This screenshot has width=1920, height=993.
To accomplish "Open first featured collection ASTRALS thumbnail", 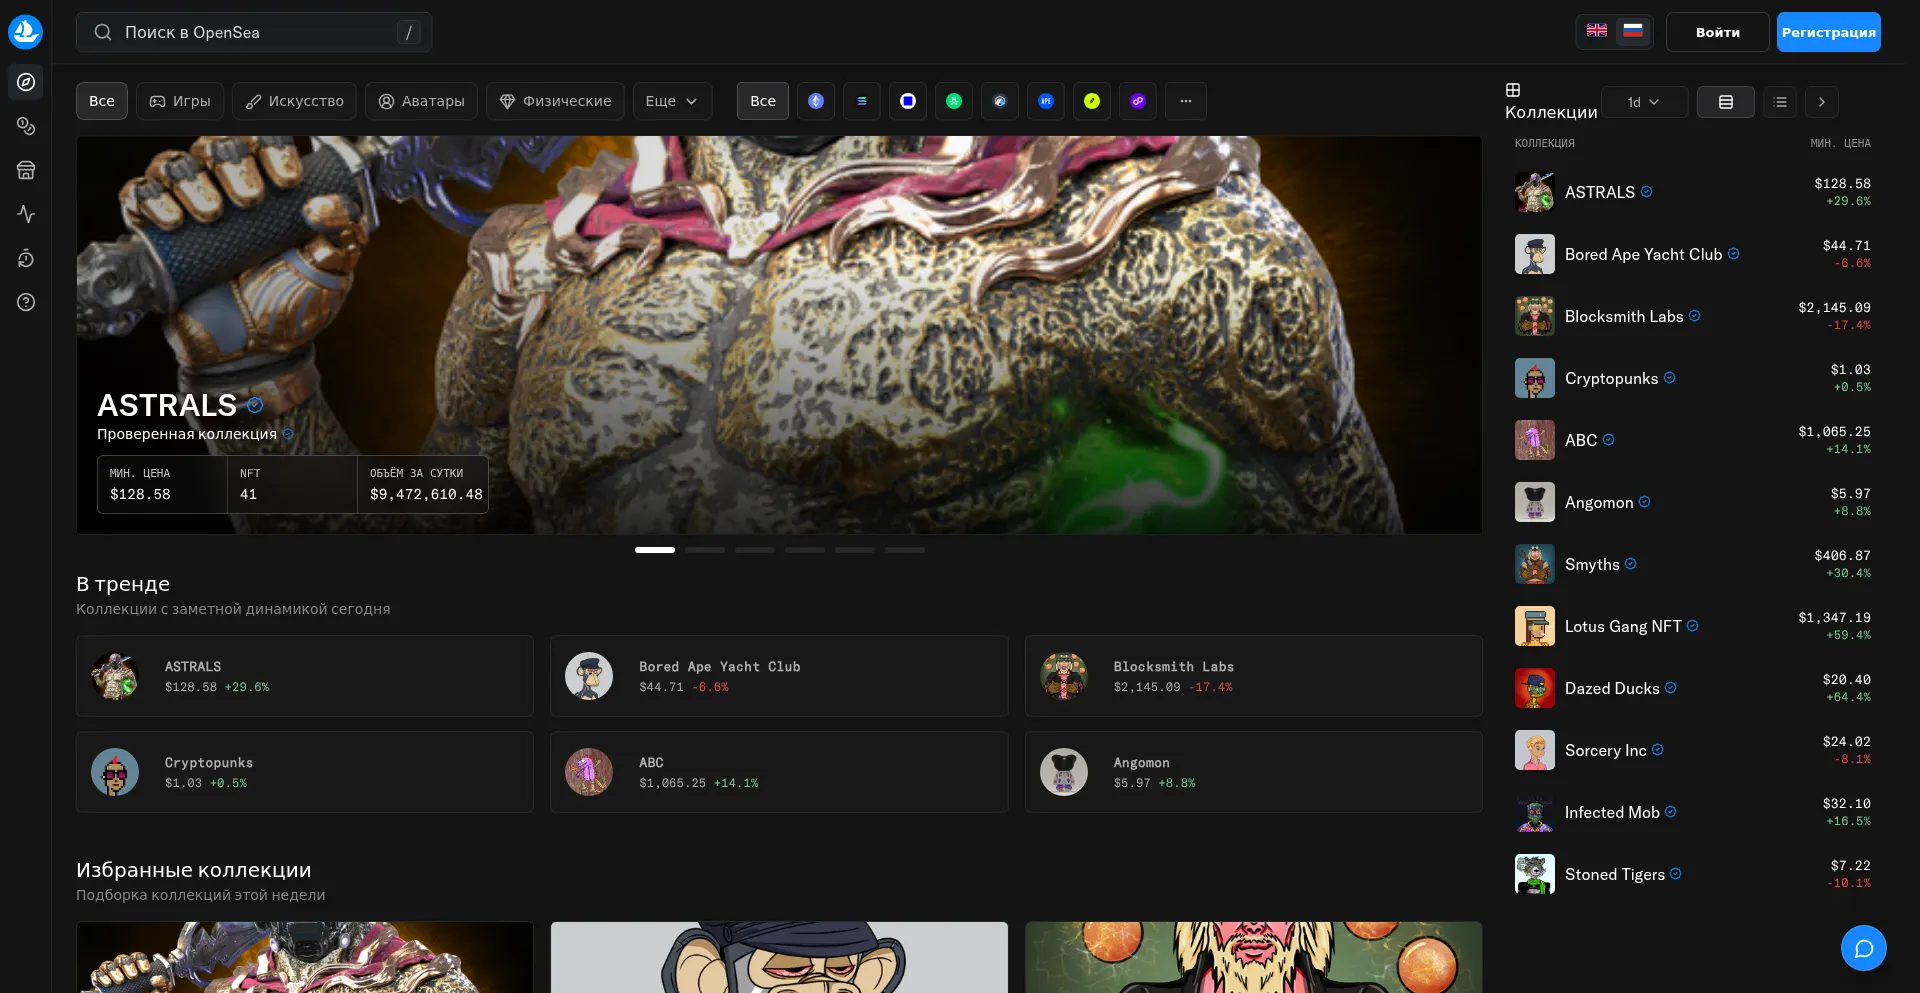I will click(x=305, y=957).
